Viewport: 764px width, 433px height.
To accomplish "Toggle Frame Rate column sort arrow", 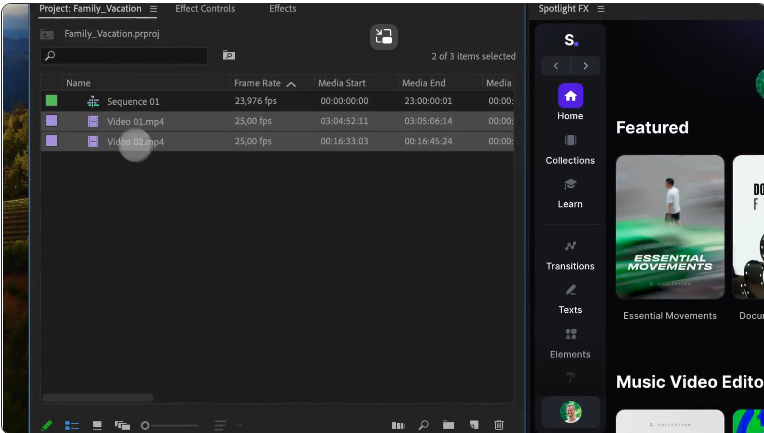I will click(291, 84).
